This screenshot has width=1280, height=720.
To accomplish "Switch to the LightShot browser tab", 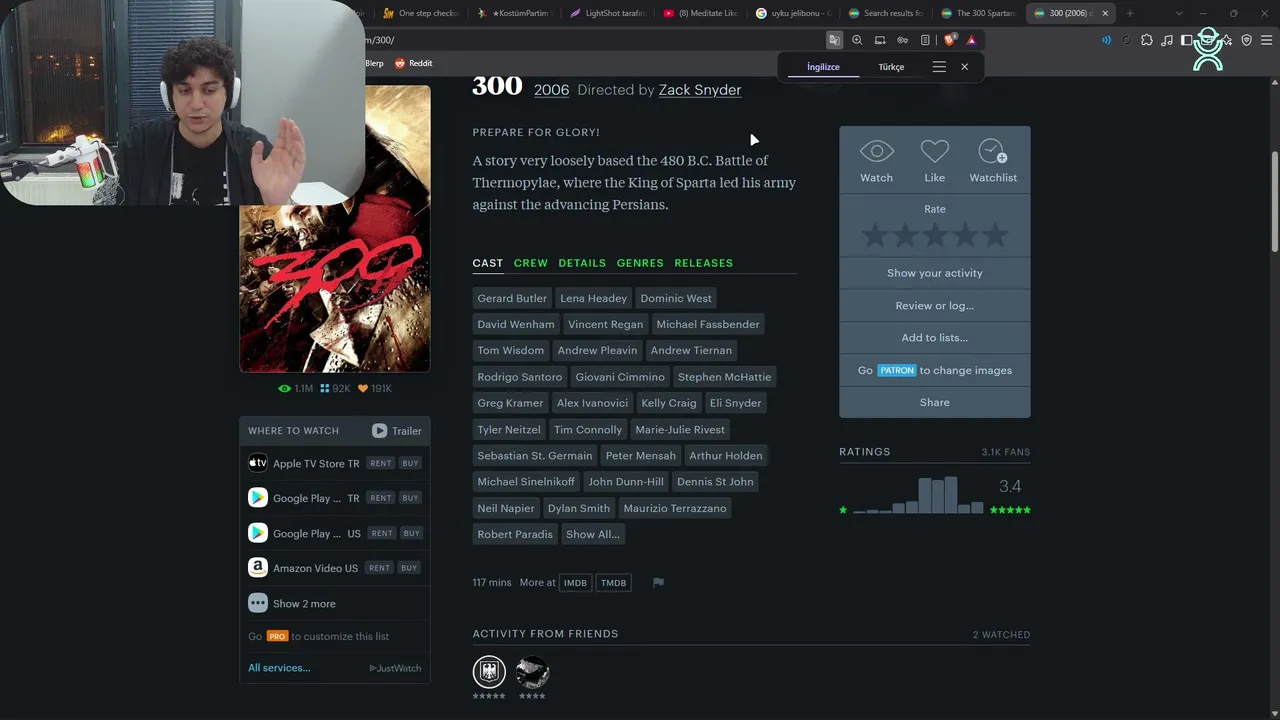I will [x=608, y=13].
